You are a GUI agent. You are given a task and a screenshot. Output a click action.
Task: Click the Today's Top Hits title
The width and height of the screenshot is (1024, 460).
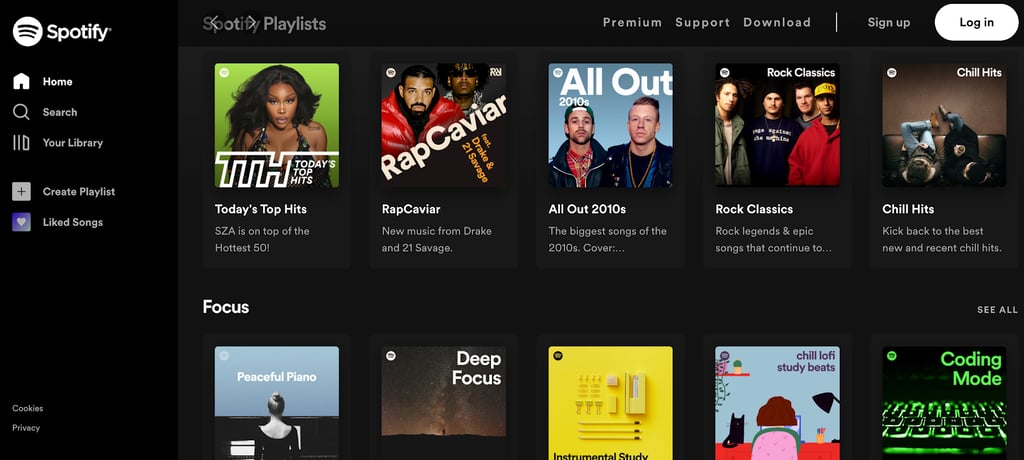[261, 209]
